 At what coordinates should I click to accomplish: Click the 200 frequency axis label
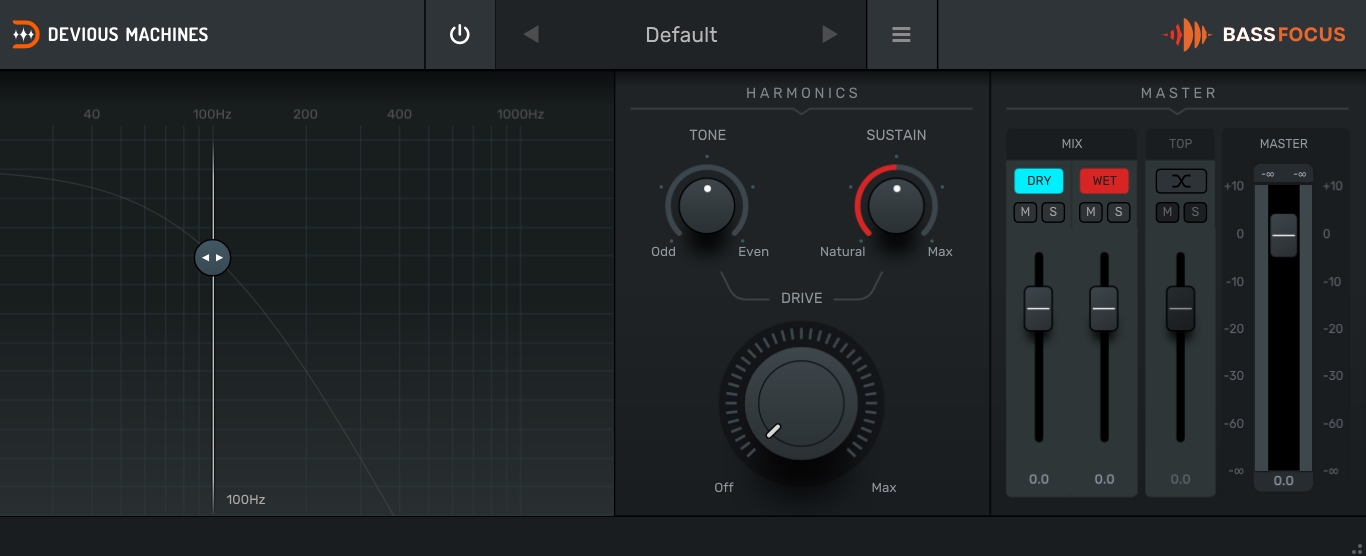pyautogui.click(x=305, y=114)
